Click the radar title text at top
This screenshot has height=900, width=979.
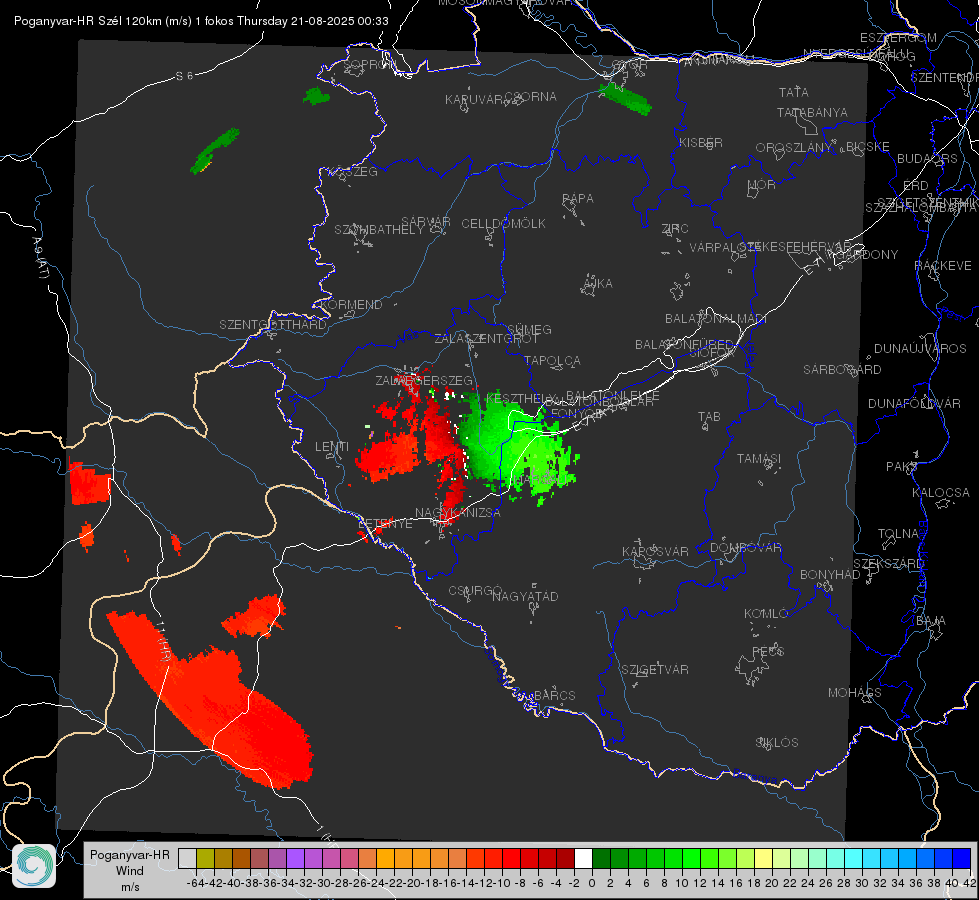[x=201, y=21]
